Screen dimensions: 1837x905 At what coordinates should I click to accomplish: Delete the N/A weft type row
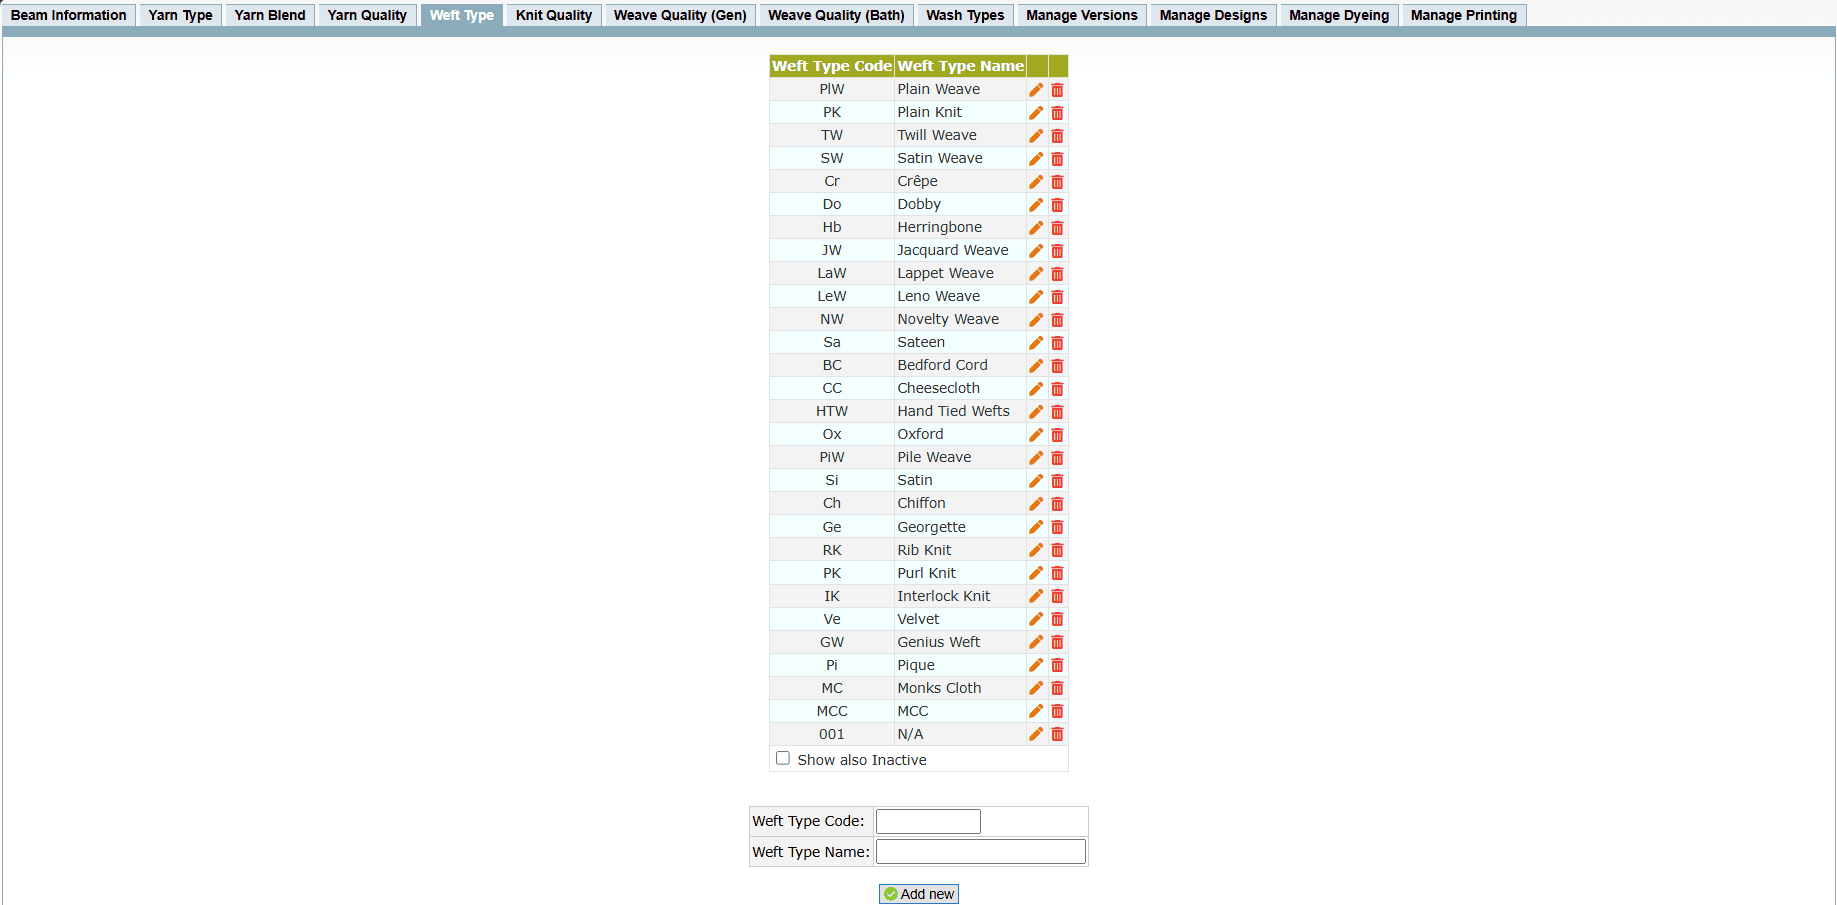click(x=1057, y=734)
